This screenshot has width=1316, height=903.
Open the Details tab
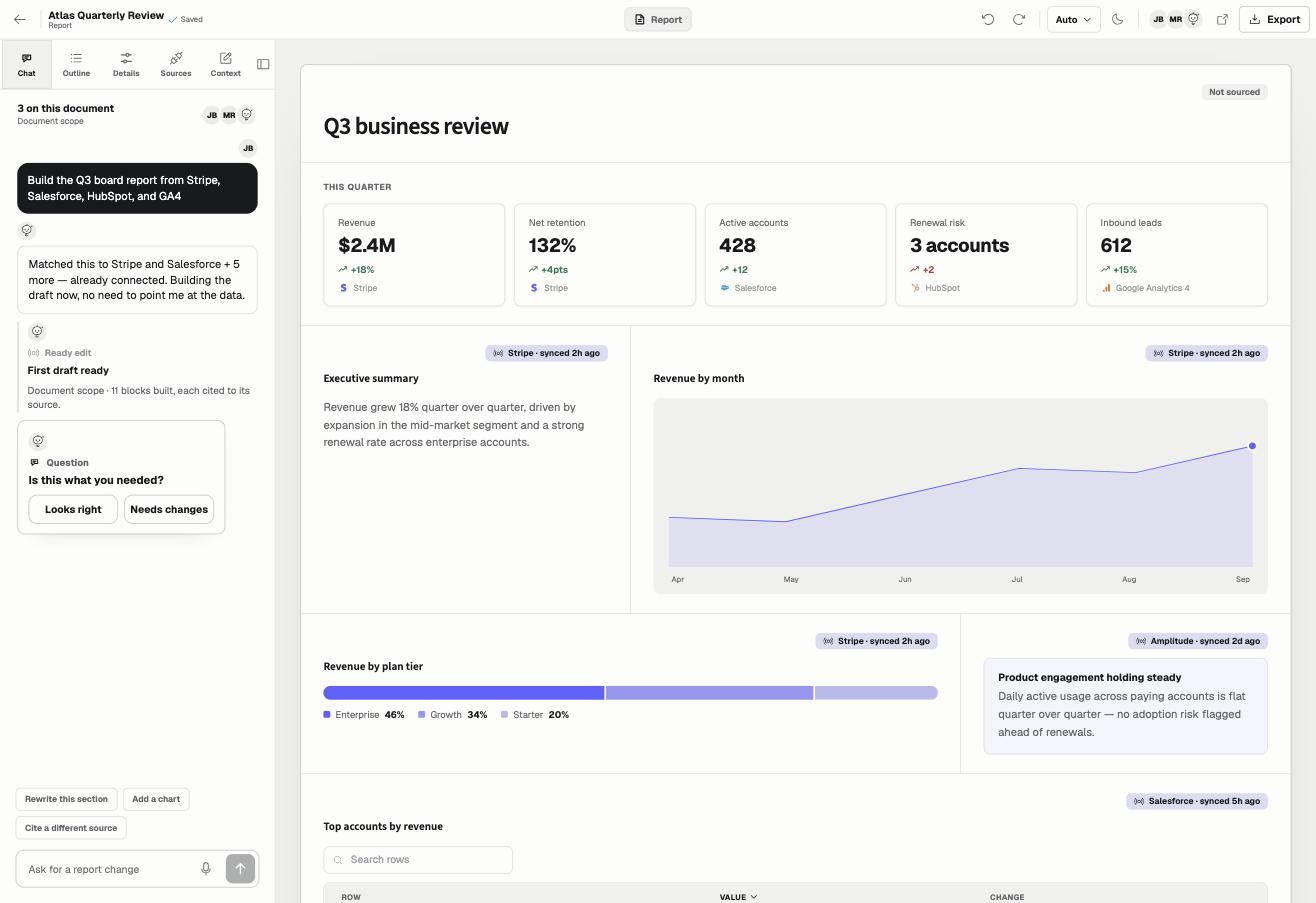[126, 64]
